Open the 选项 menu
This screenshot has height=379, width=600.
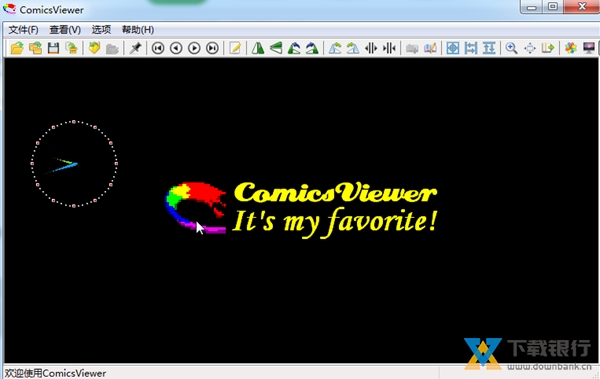click(101, 29)
